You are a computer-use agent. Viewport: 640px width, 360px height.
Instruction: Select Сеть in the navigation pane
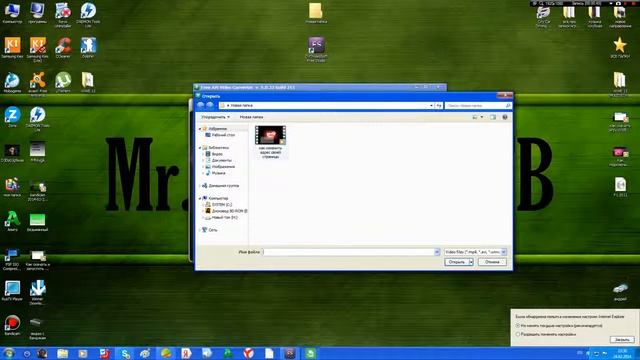(210, 230)
